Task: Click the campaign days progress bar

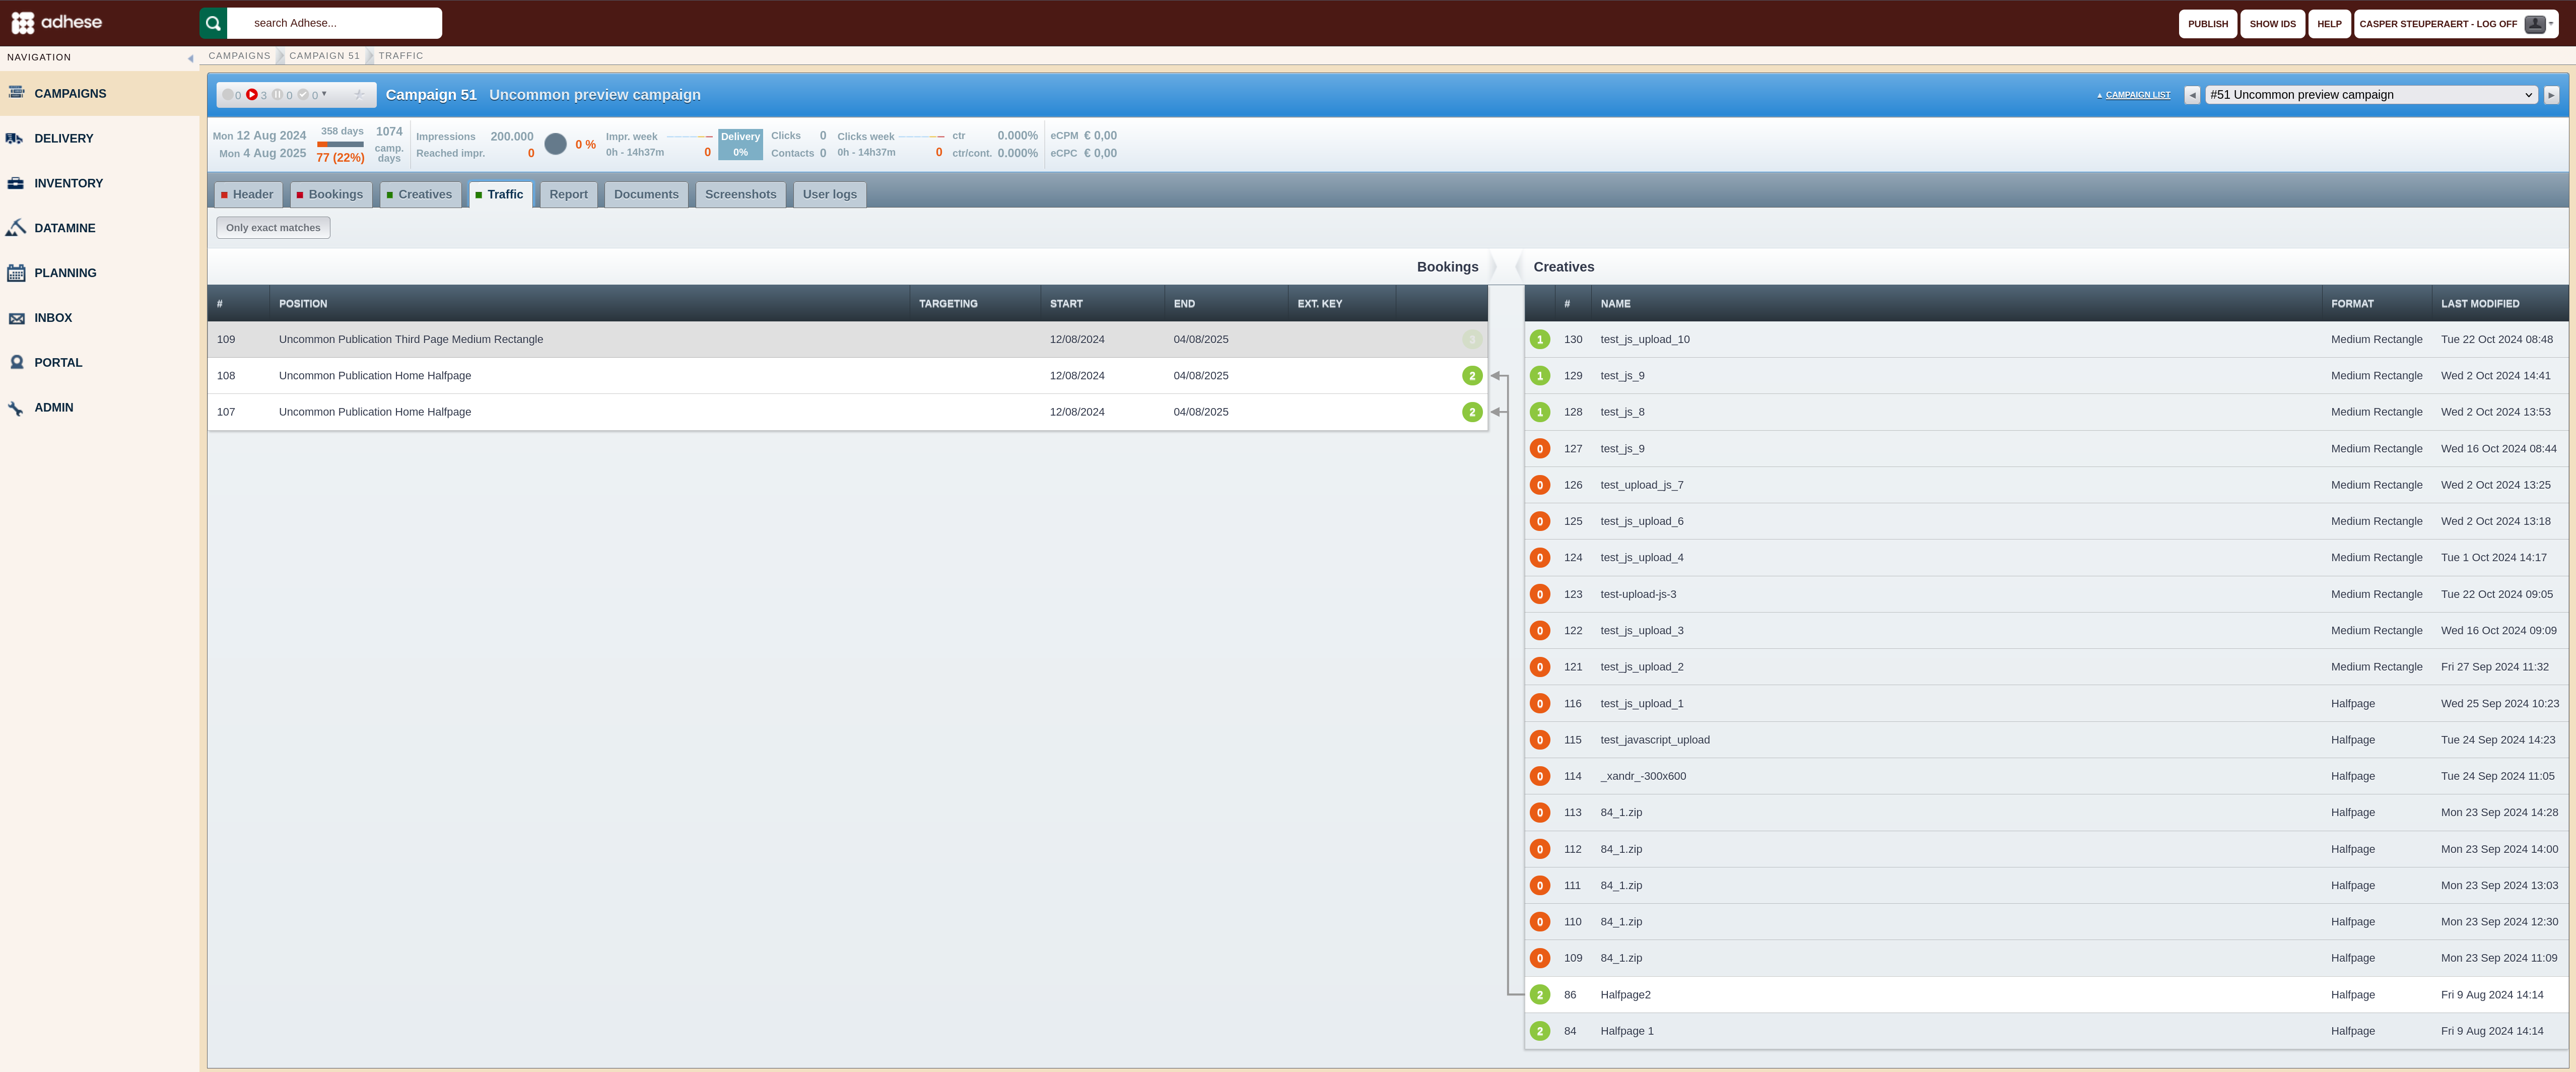Action: pyautogui.click(x=340, y=144)
